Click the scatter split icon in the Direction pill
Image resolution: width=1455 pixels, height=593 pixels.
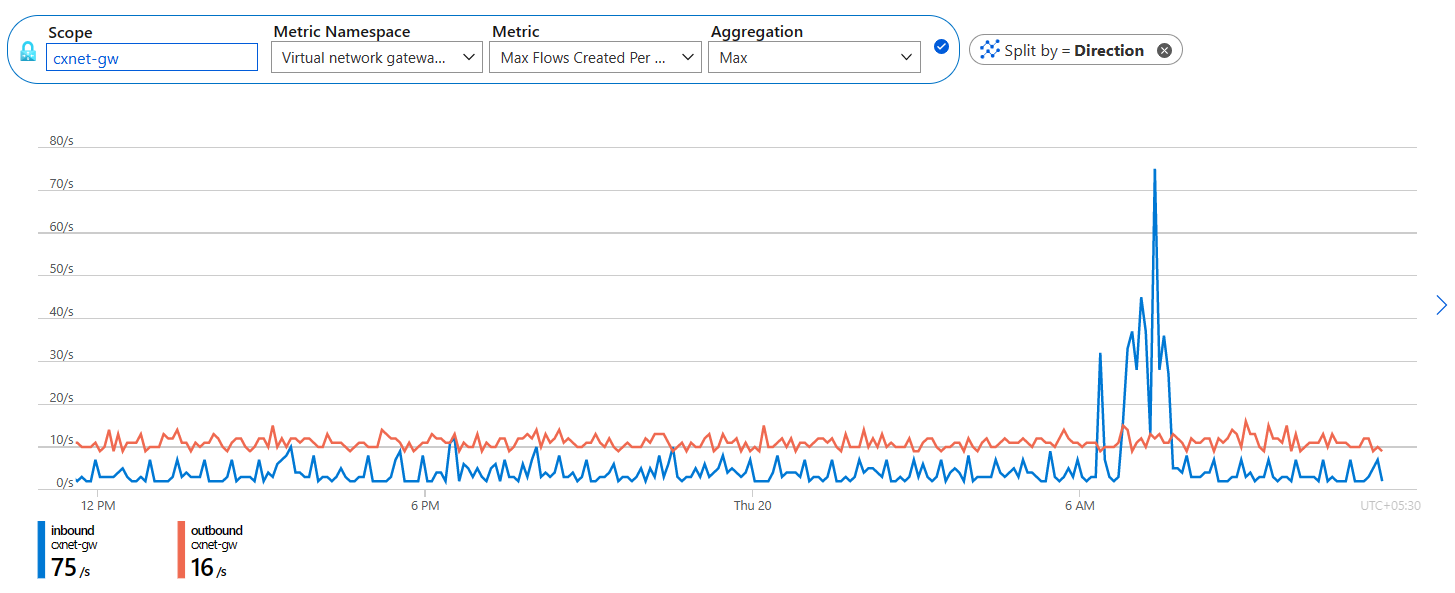[x=990, y=49]
